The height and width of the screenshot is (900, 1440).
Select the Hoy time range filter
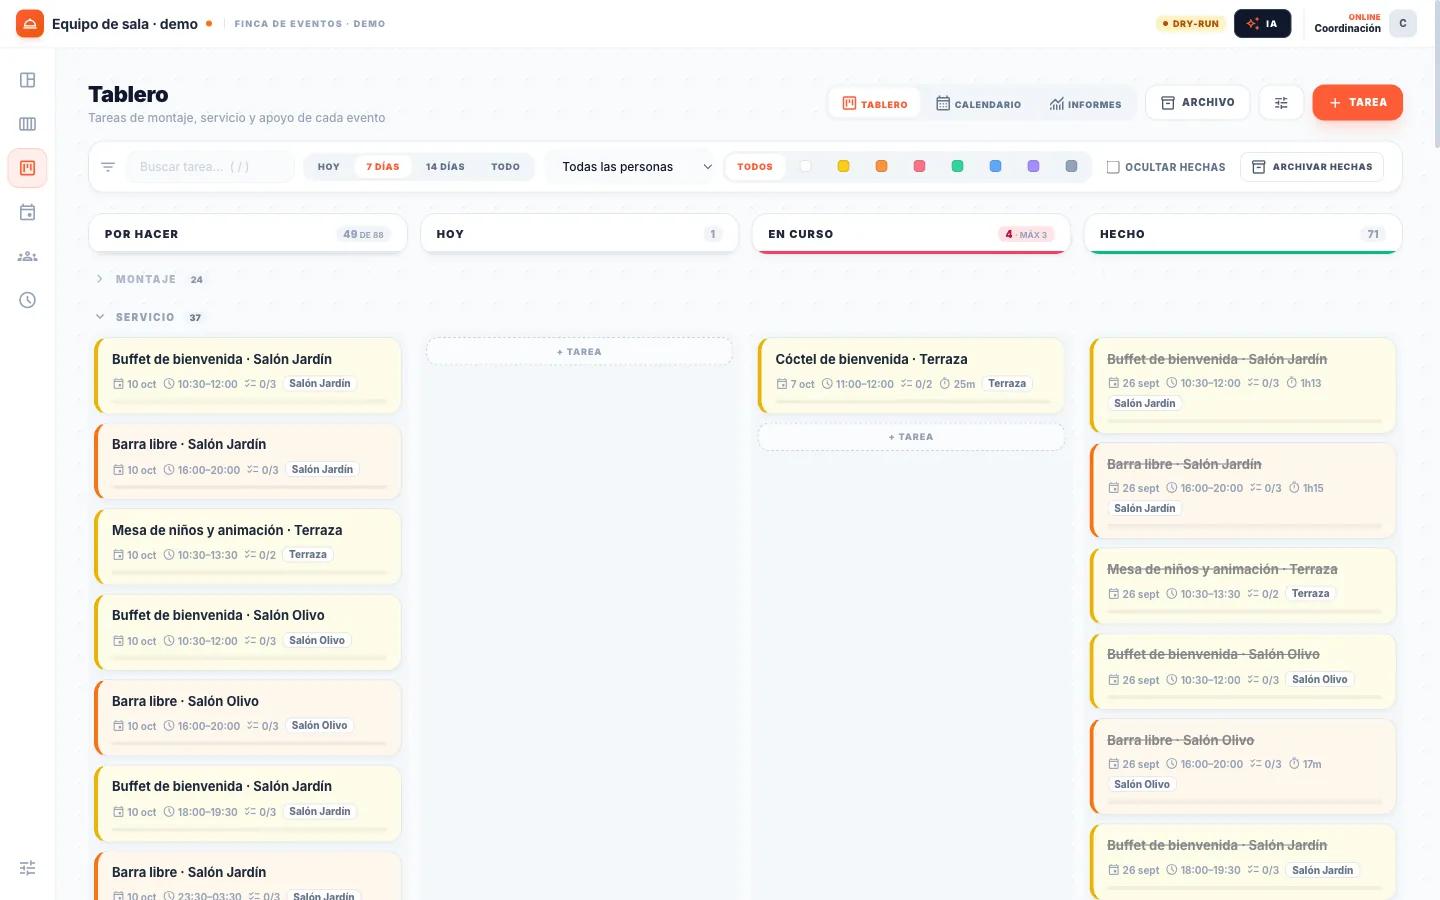pos(329,167)
